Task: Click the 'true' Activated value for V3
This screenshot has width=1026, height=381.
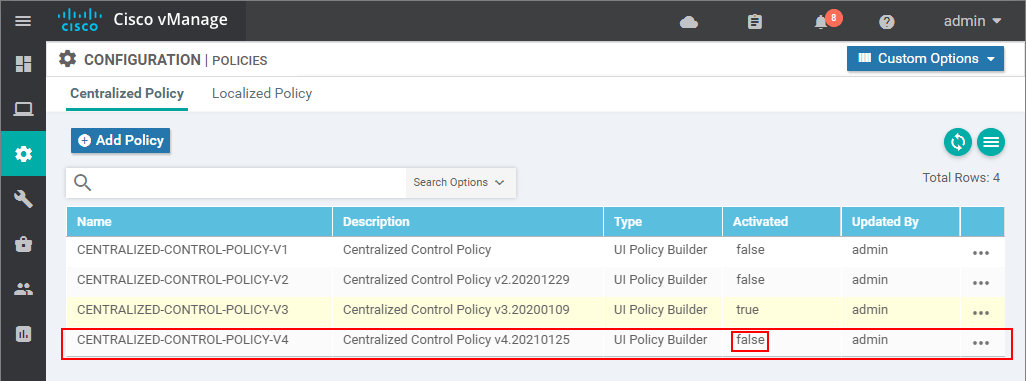Action: tap(747, 310)
